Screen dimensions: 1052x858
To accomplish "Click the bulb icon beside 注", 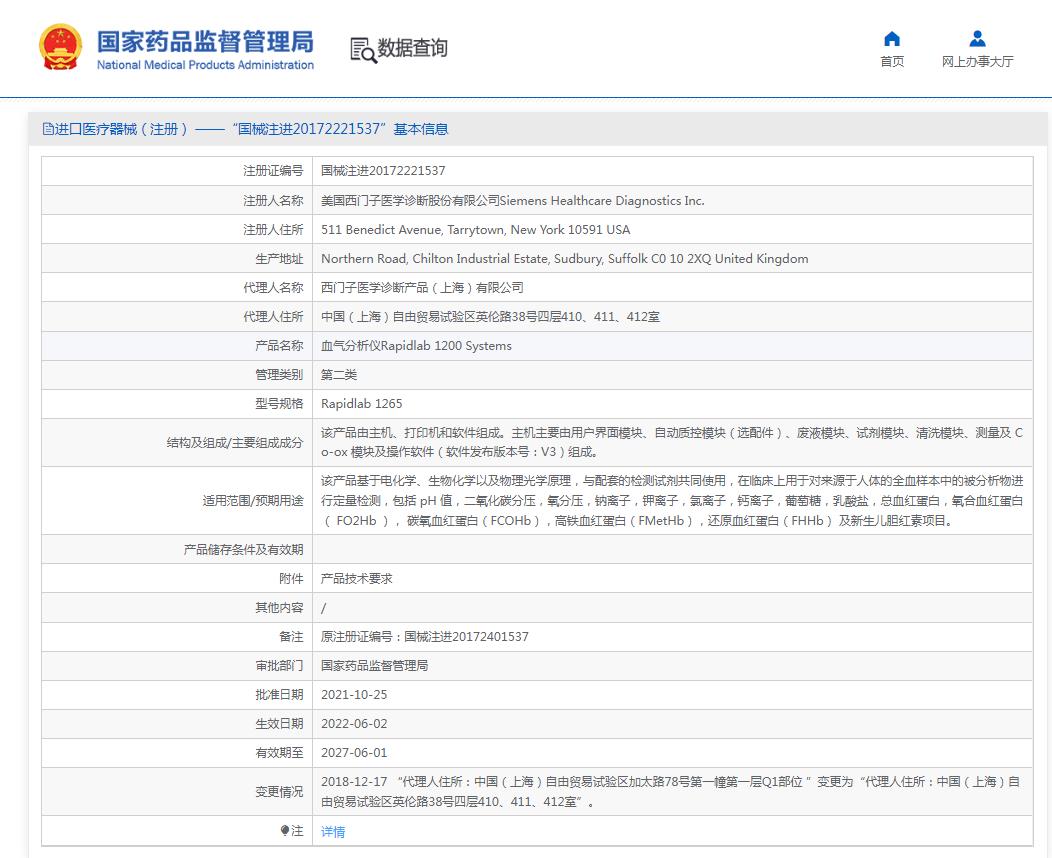I will (x=284, y=830).
